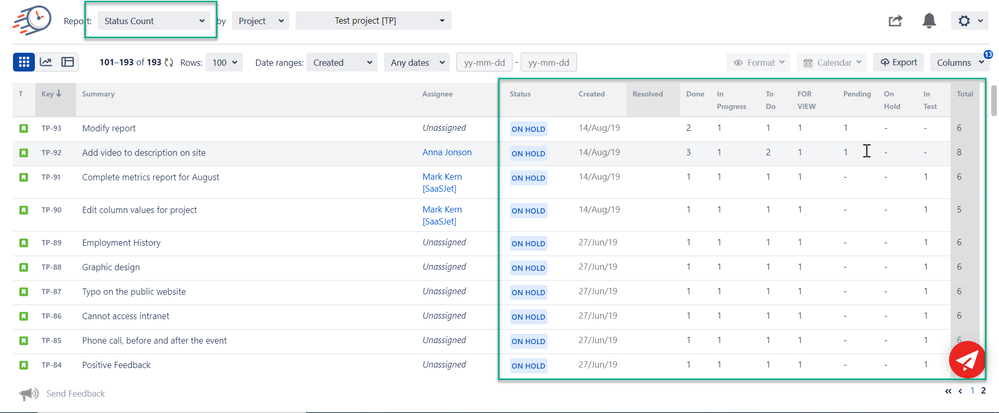The width and height of the screenshot is (999, 413).
Task: Click the TP-90 issue type icon
Action: point(24,210)
